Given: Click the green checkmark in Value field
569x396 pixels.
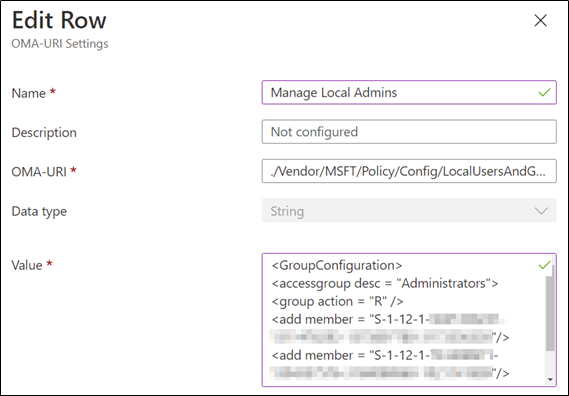Looking at the screenshot, I should 544,265.
